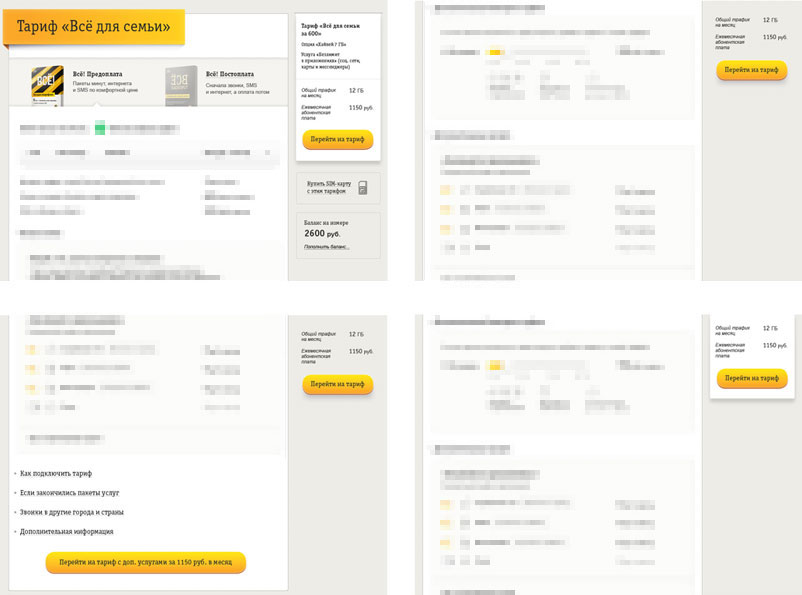Image resolution: width=802 pixels, height=595 pixels.
Task: Expand «Звонки в другие города и страны»
Action: coord(73,512)
